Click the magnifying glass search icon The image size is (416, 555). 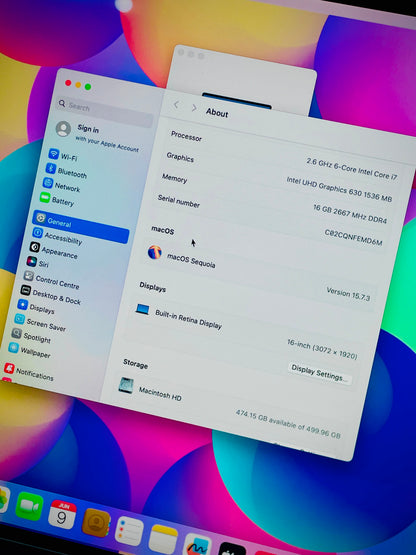pyautogui.click(x=62, y=103)
